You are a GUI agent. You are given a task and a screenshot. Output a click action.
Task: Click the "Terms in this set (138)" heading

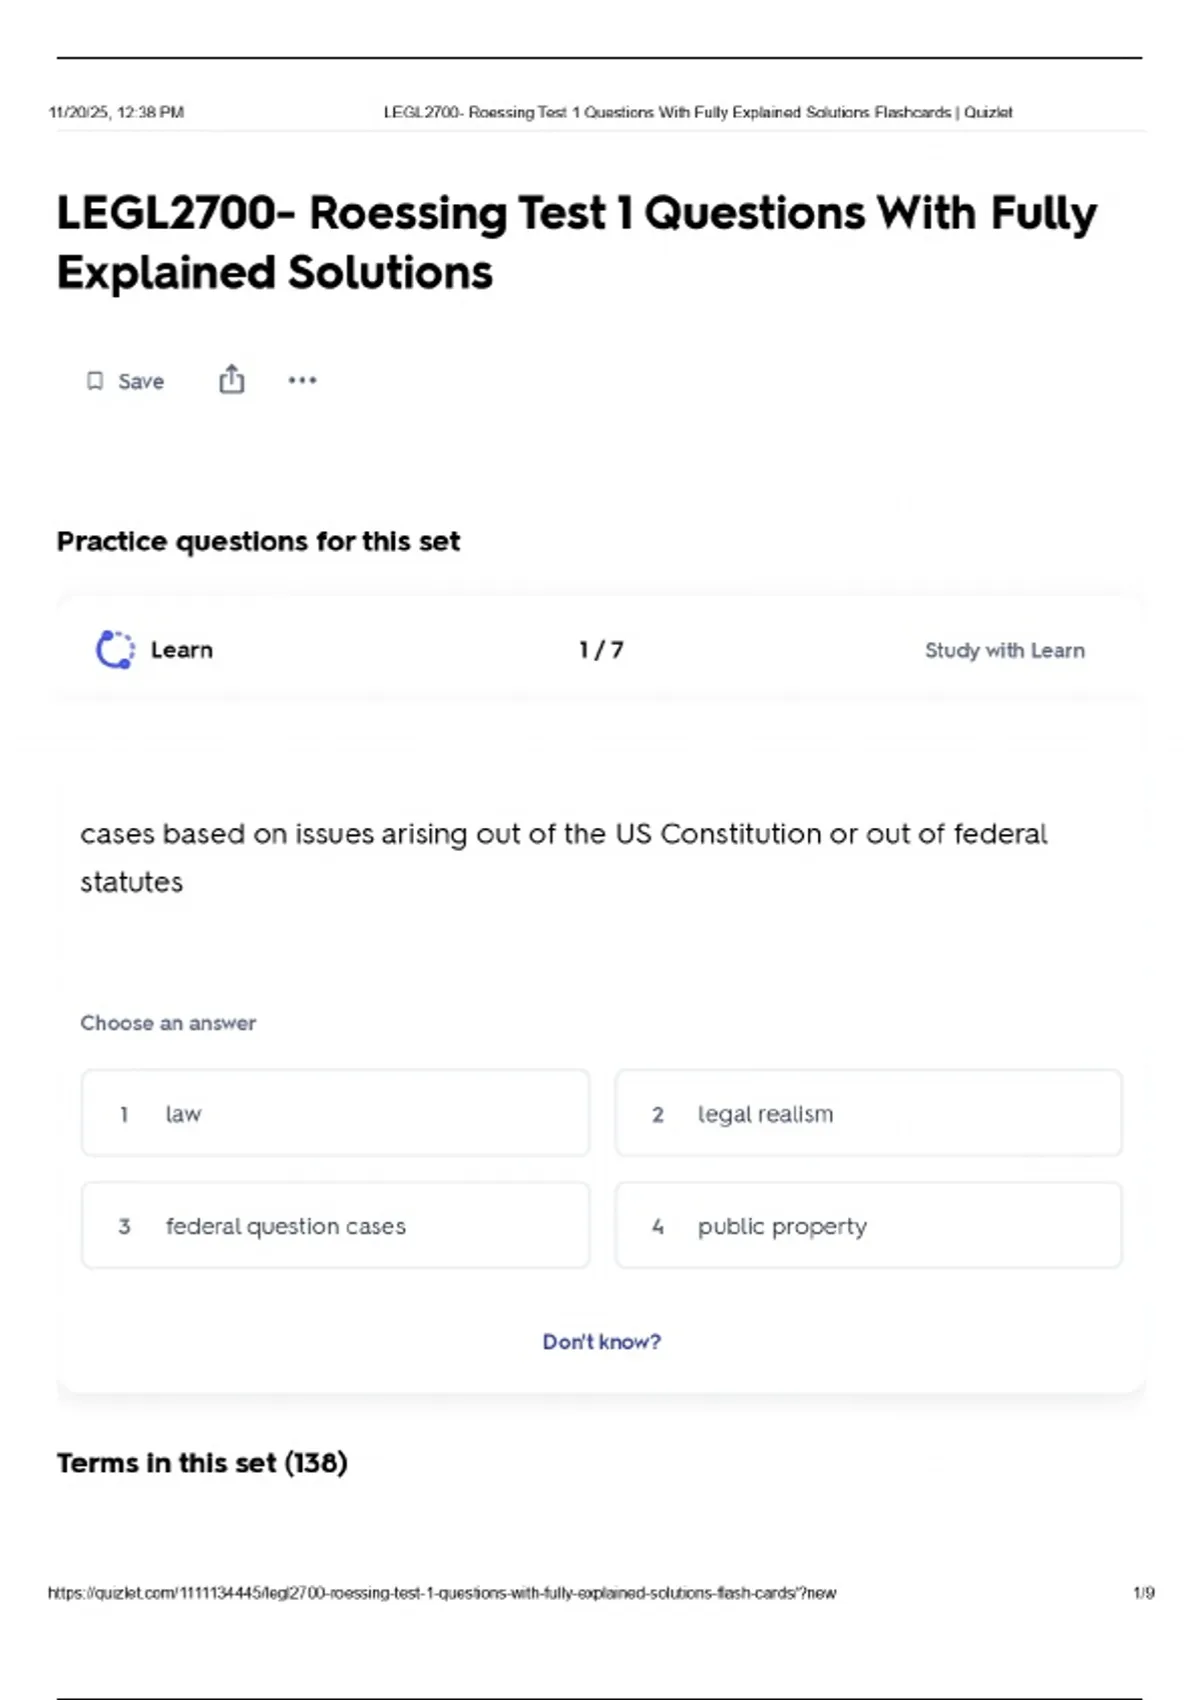click(x=202, y=1463)
